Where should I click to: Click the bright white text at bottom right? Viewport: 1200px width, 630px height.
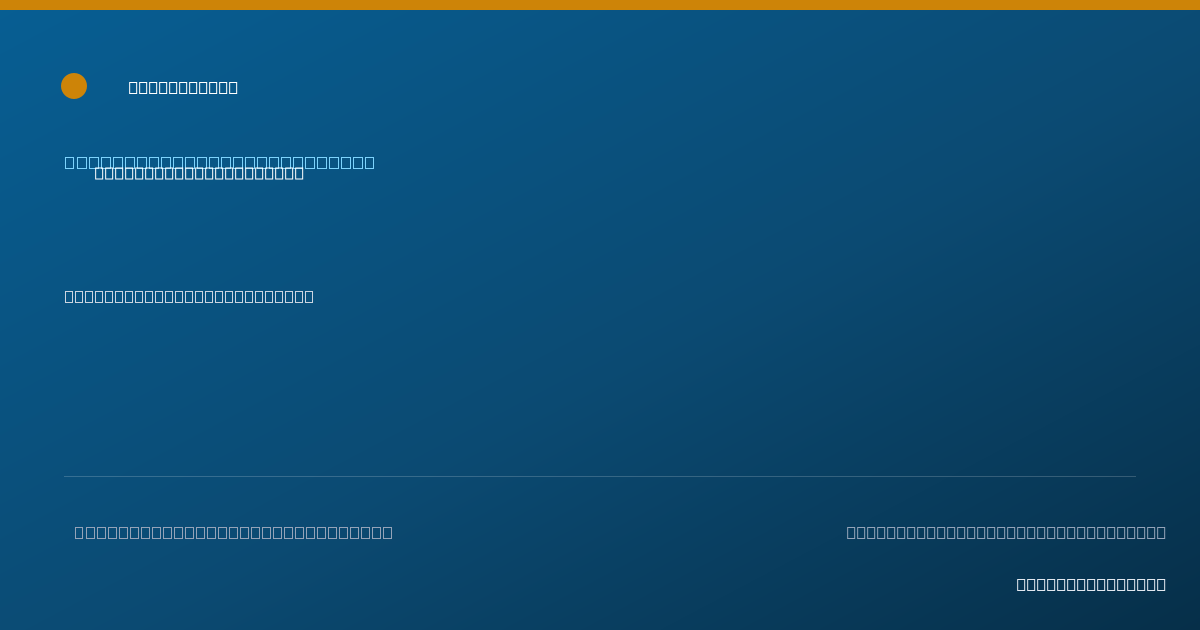(1091, 584)
